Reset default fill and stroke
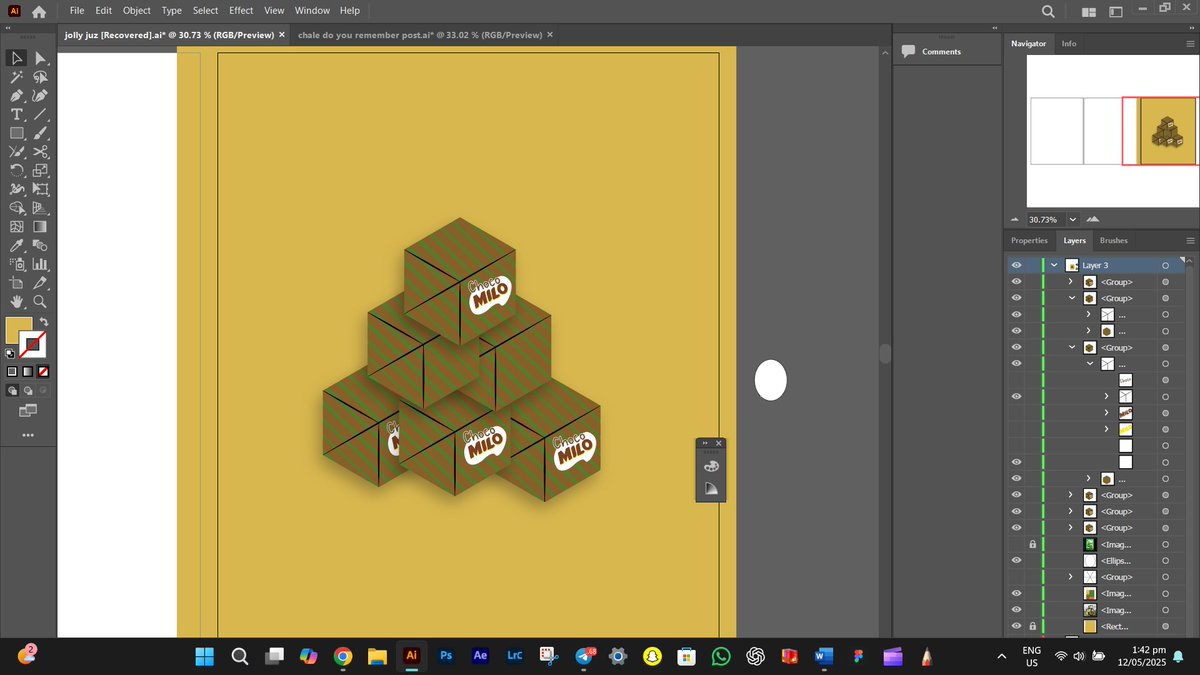 pyautogui.click(x=10, y=352)
